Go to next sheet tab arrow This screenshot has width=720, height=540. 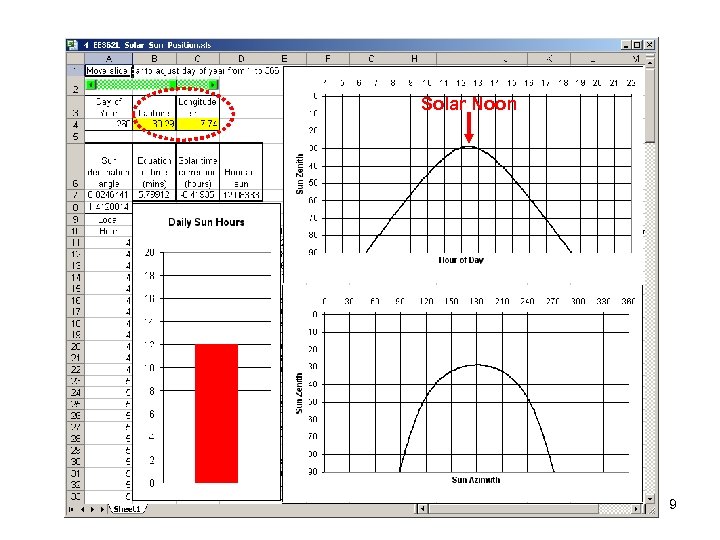(92, 509)
